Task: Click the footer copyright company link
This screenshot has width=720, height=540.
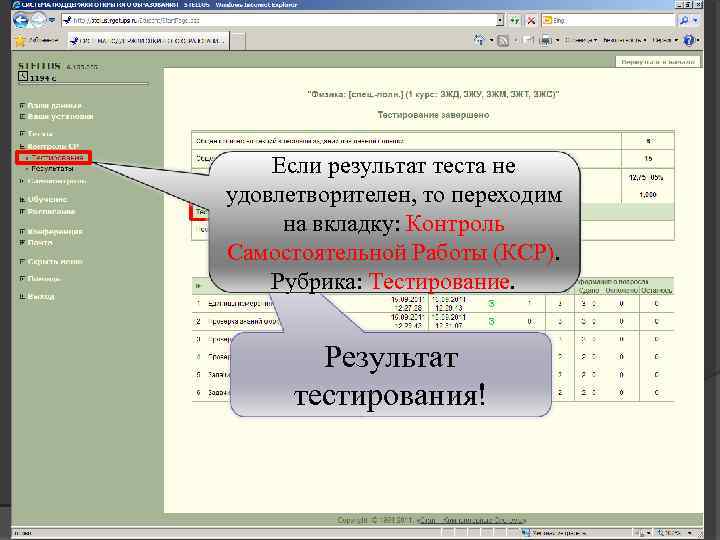Action: [x=472, y=520]
